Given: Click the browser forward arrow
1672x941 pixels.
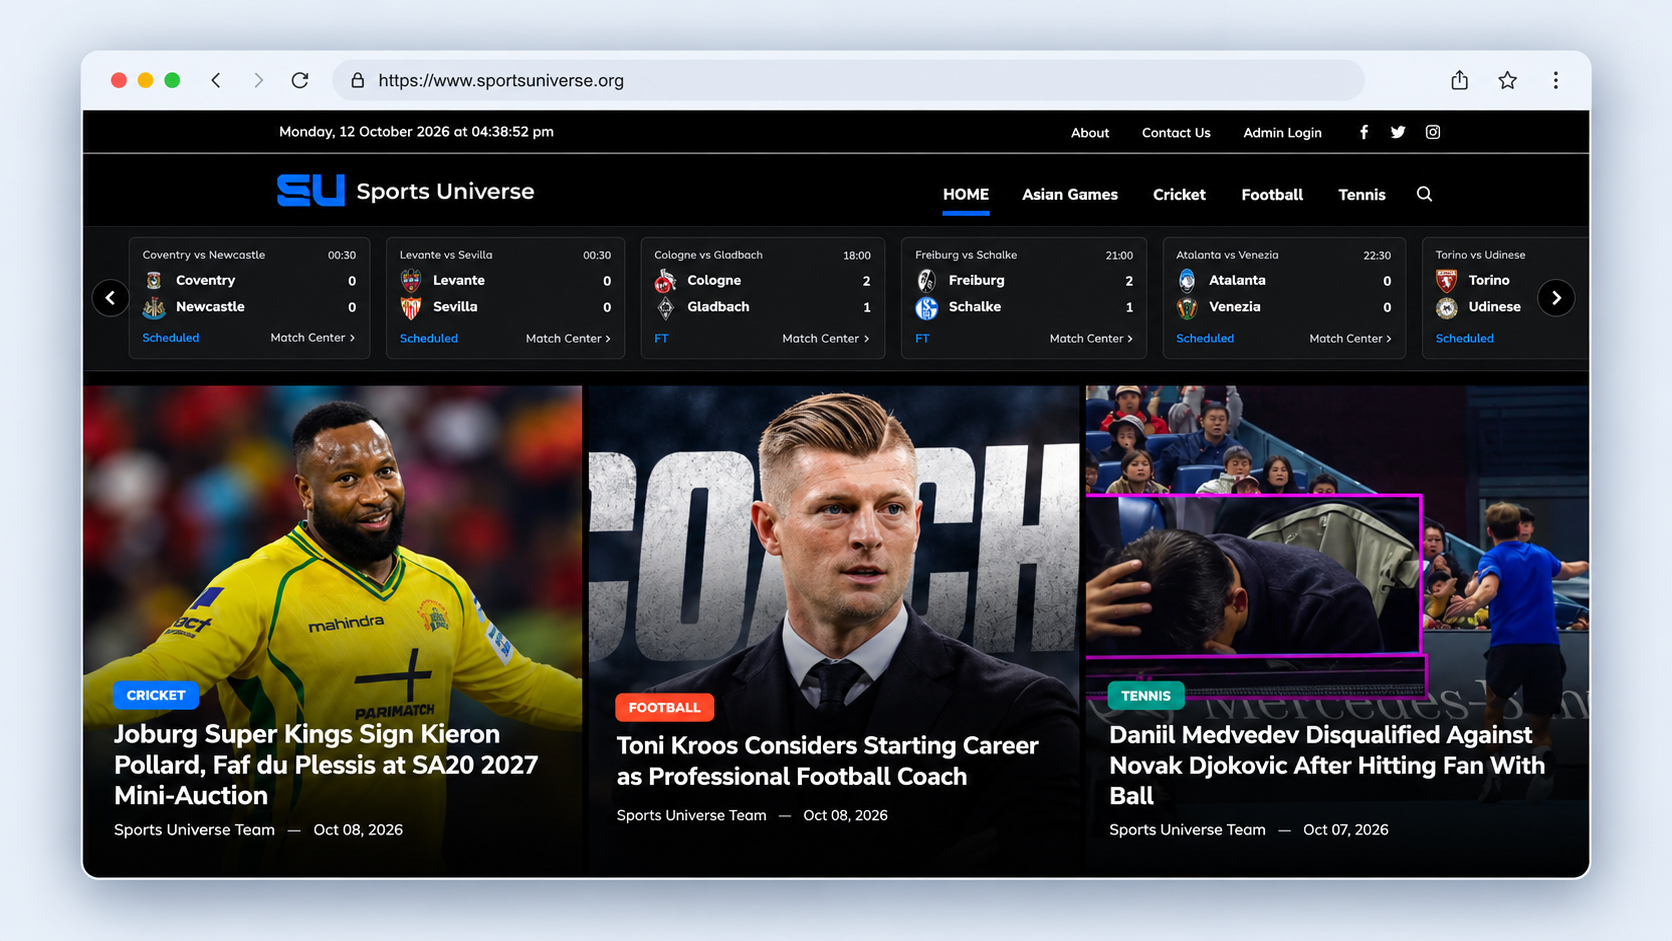Looking at the screenshot, I should 258,80.
